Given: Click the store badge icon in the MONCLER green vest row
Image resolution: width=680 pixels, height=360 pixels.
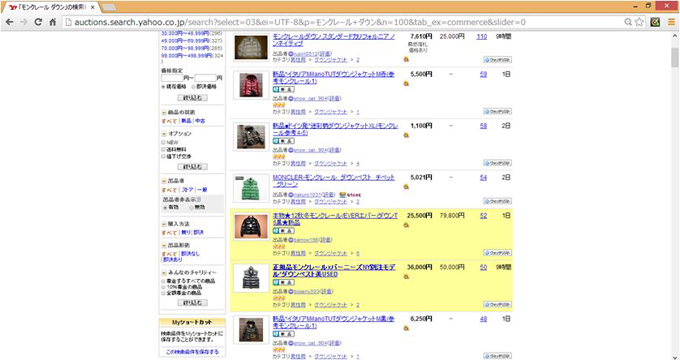Looking at the screenshot, I should [x=350, y=195].
